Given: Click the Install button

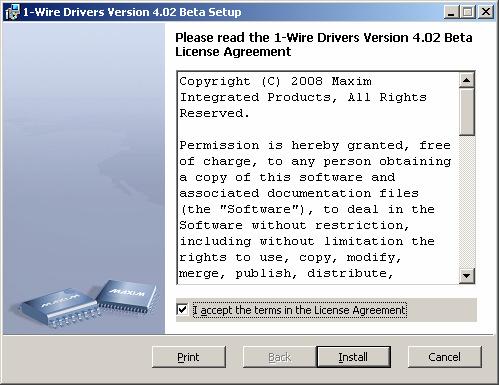Looking at the screenshot, I should [x=353, y=357].
